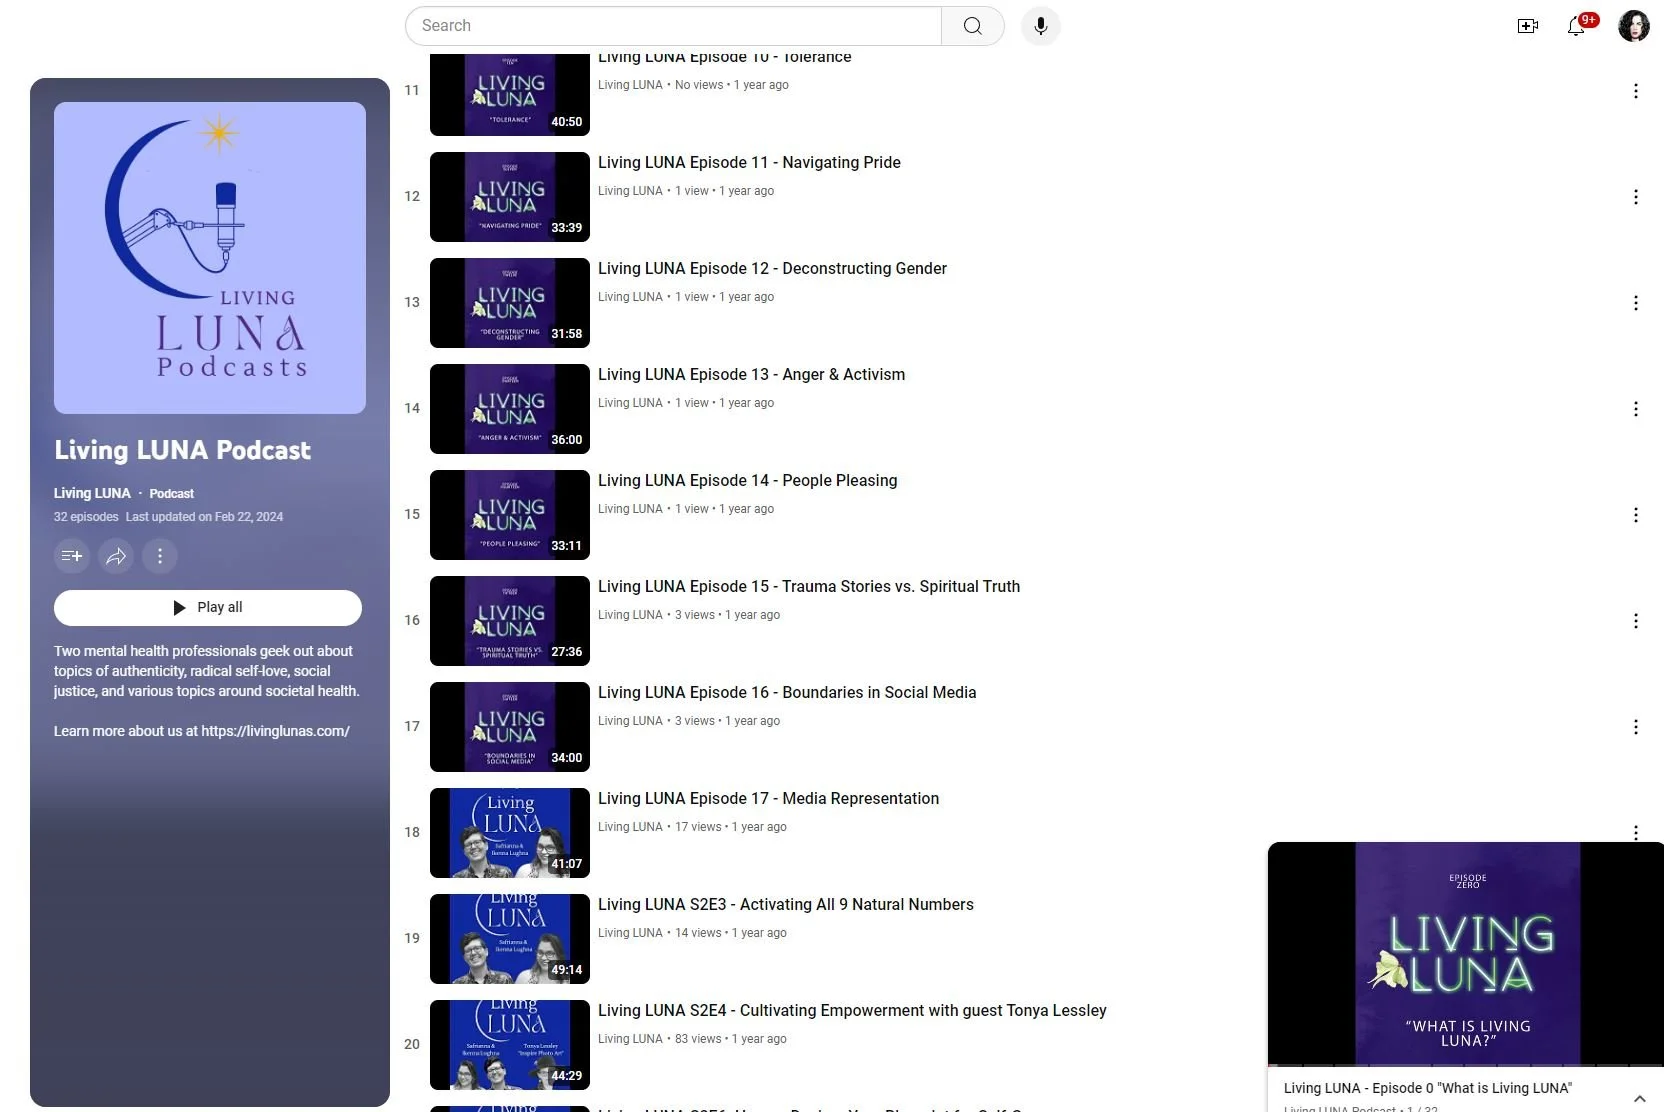Play S2E4 thumbnail with 44:29 duration
1664x1112 pixels.
coord(510,1045)
